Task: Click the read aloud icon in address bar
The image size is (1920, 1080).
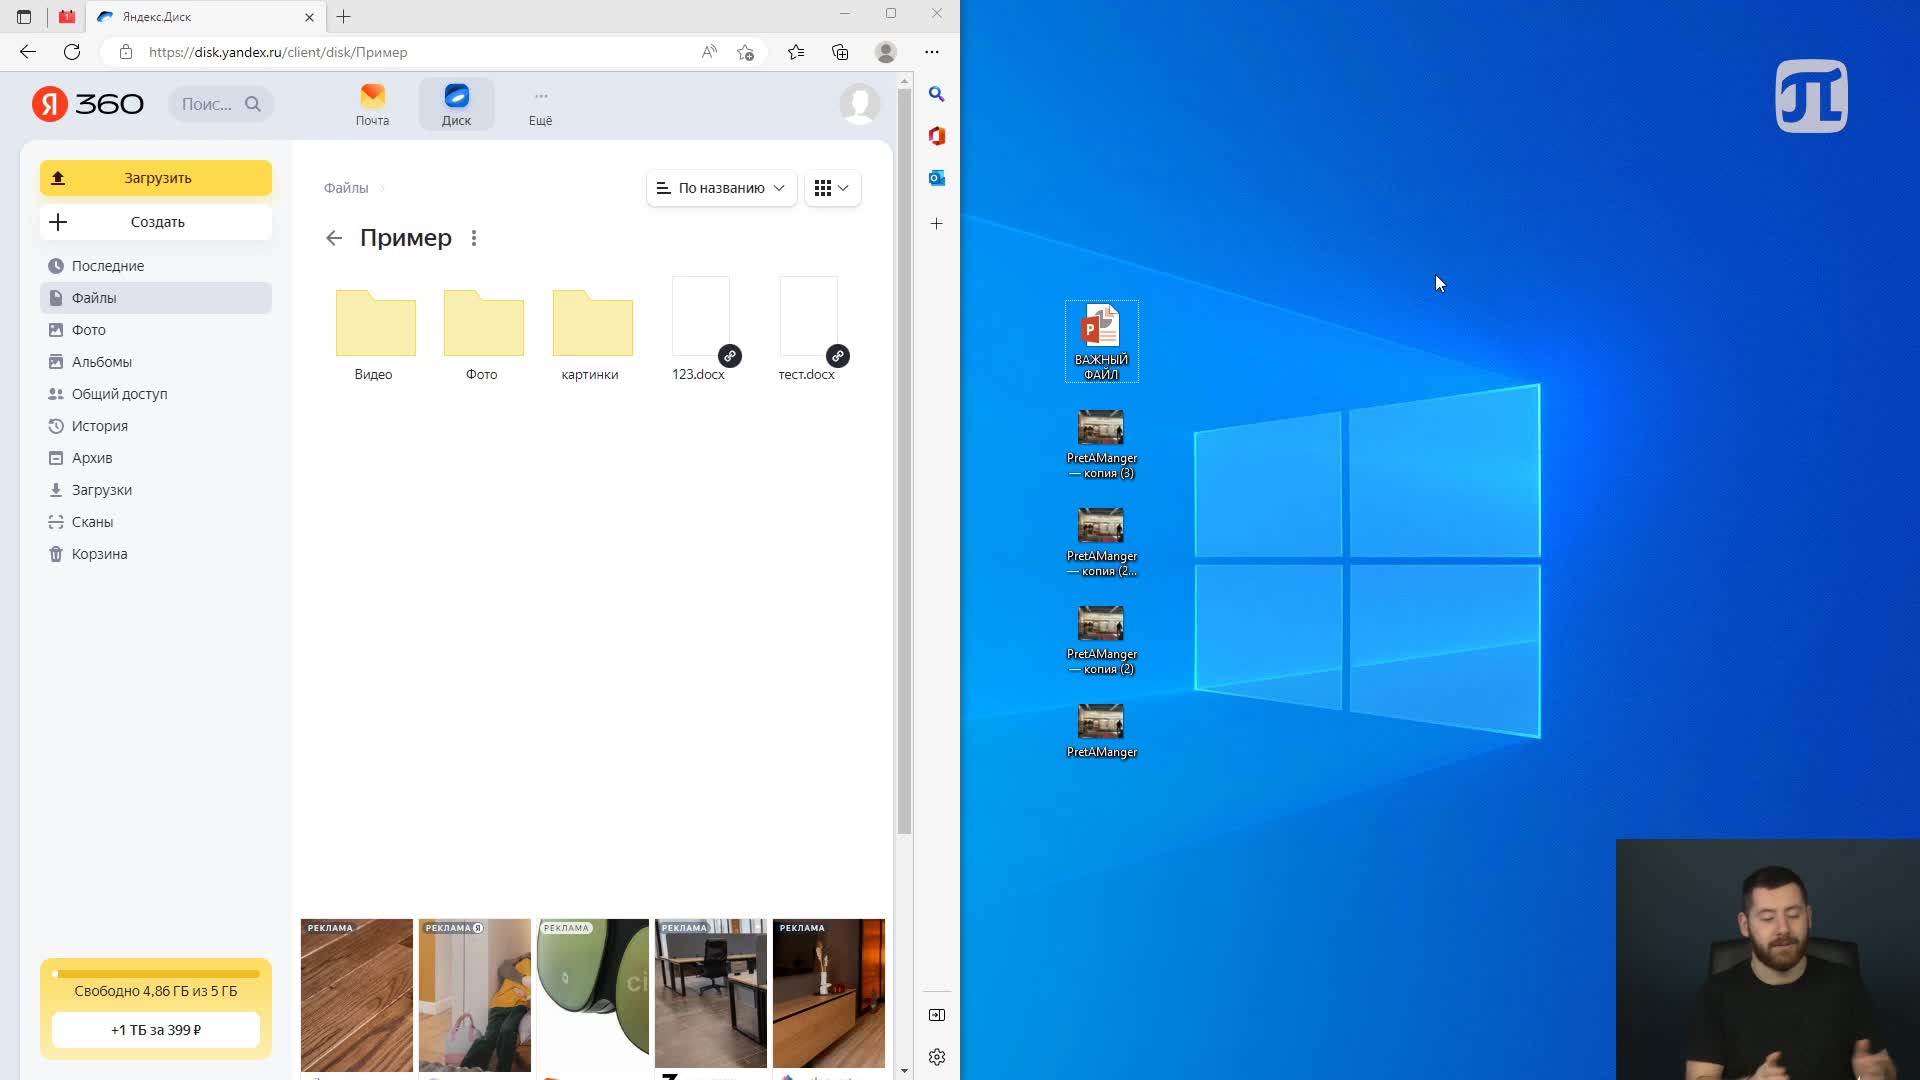Action: [x=709, y=52]
